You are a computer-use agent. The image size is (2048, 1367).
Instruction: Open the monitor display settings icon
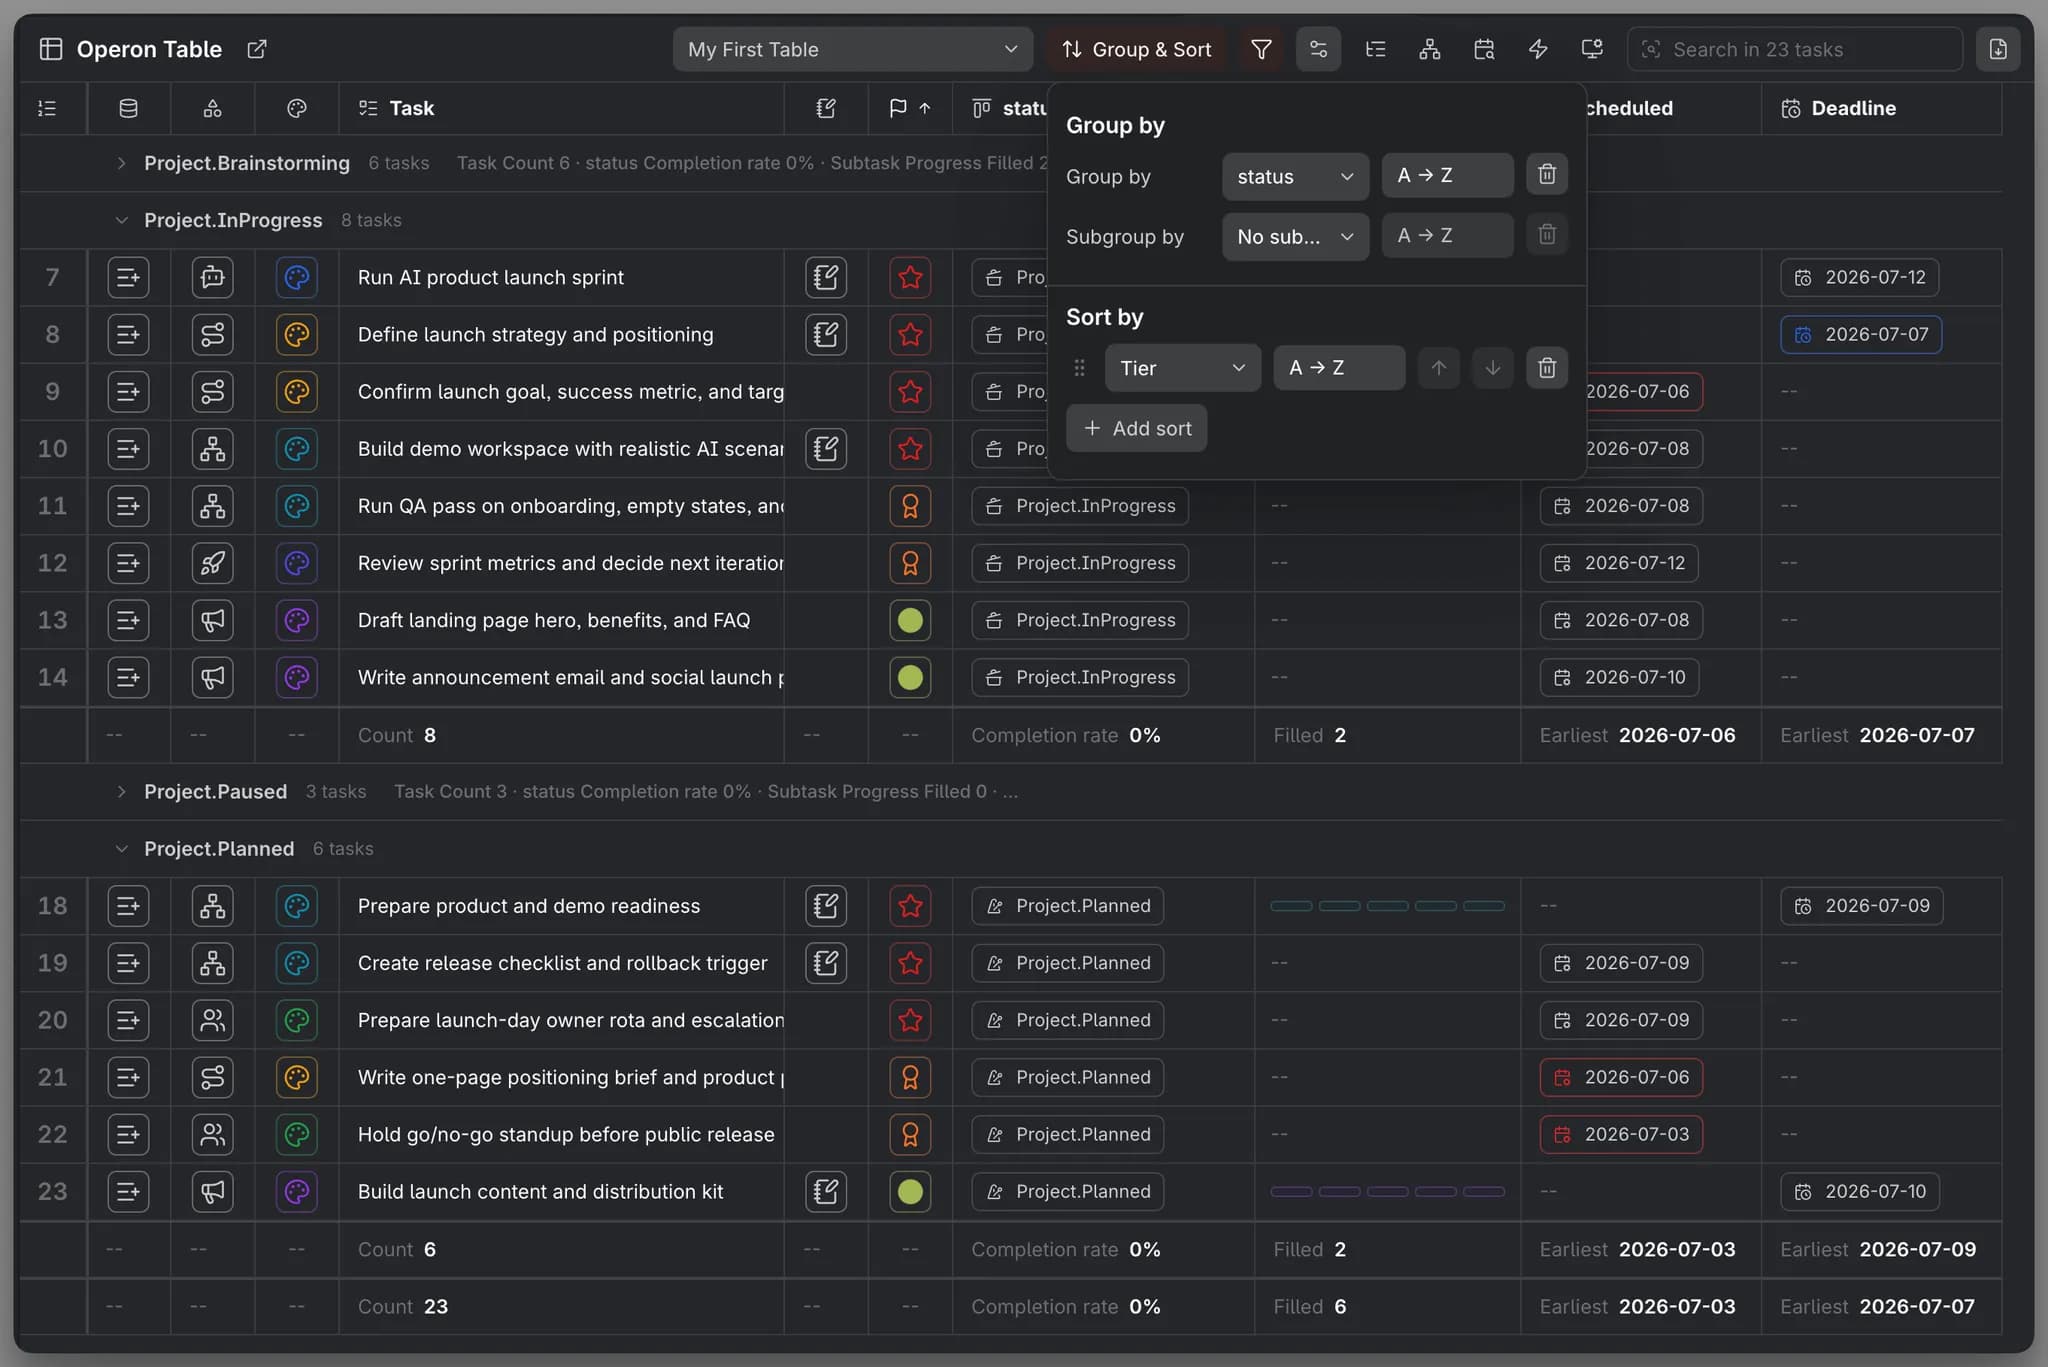(1592, 49)
